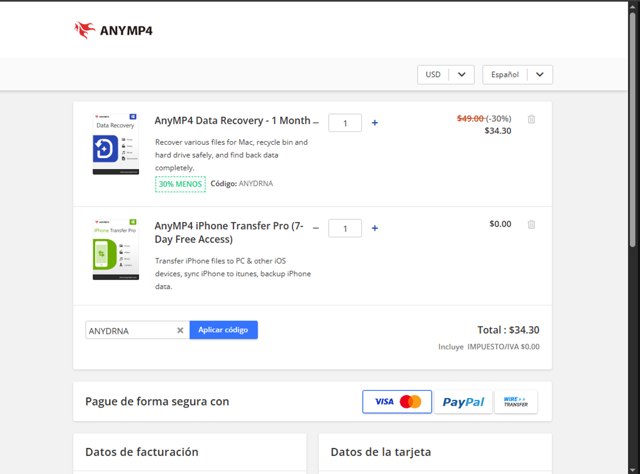
Task: Click the Data Recovery product thumbnail
Action: [x=116, y=144]
